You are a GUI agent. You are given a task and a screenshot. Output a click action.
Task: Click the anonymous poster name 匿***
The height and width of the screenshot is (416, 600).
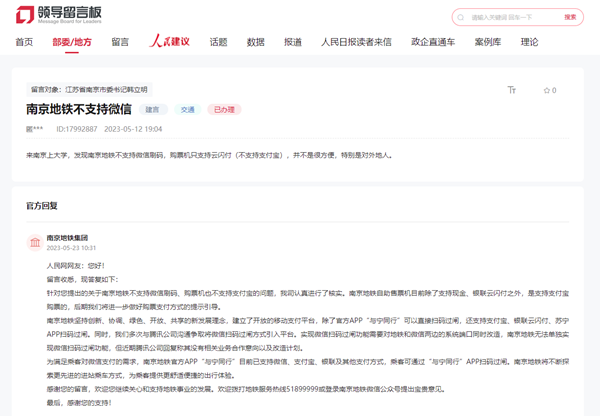coord(34,129)
